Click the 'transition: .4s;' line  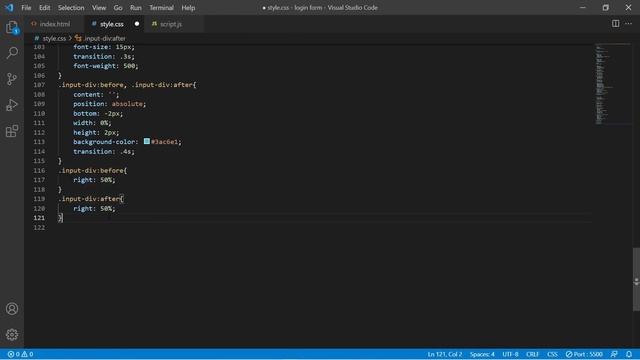[x=104, y=151]
